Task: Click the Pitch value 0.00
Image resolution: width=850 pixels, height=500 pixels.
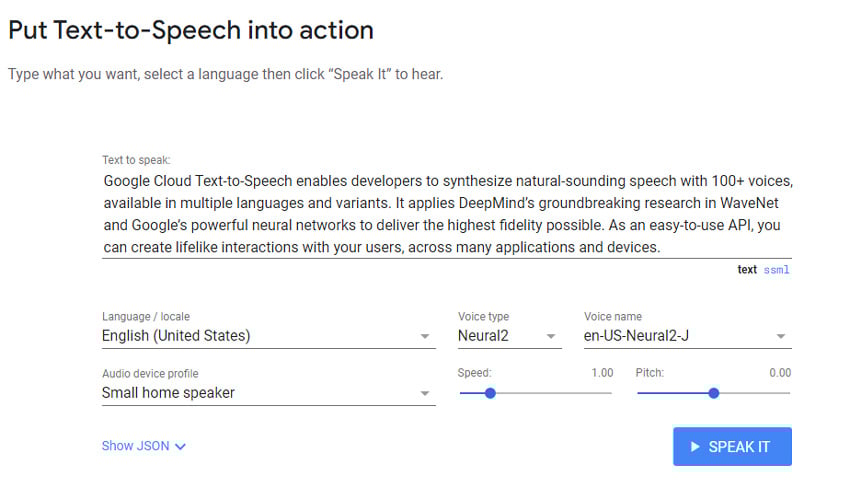Action: click(780, 373)
